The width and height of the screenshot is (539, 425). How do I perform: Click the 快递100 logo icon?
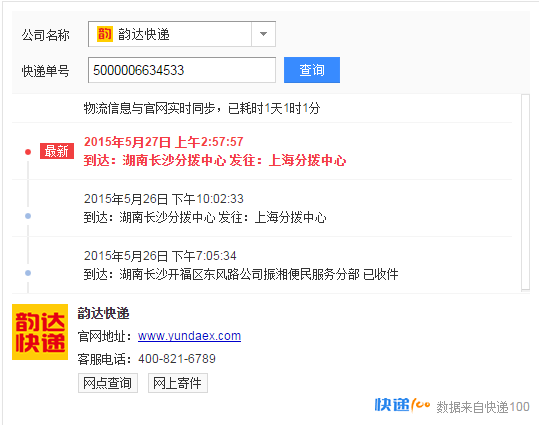(x=402, y=405)
